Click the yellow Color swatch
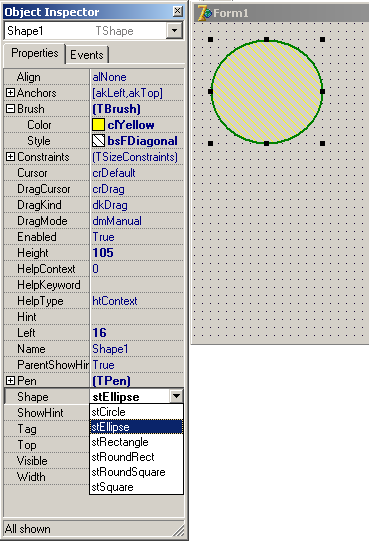Screen dimensions: 369x541 pyautogui.click(x=98, y=125)
